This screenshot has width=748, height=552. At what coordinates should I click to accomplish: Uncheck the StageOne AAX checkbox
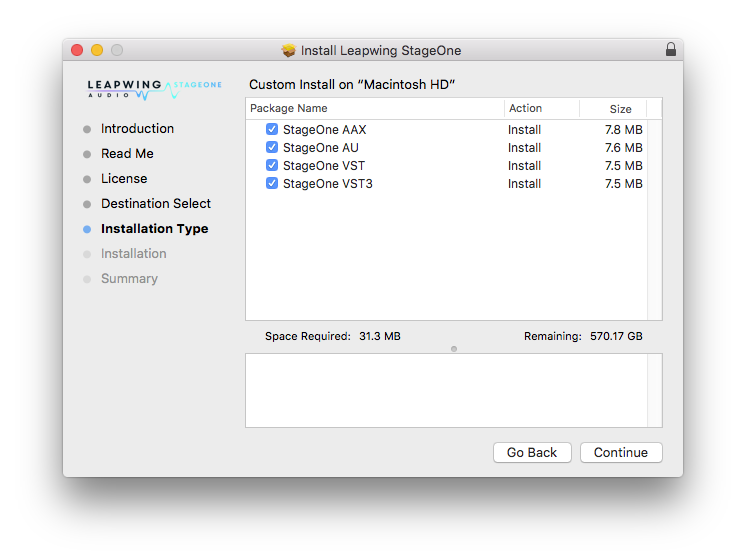[272, 129]
